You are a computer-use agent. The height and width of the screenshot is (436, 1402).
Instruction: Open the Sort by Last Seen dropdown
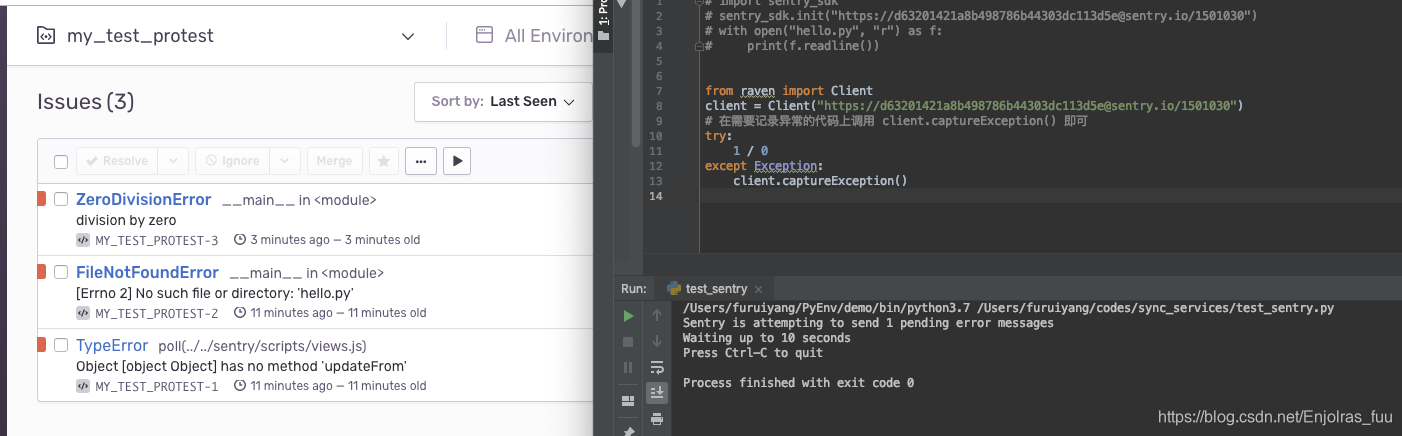(503, 101)
